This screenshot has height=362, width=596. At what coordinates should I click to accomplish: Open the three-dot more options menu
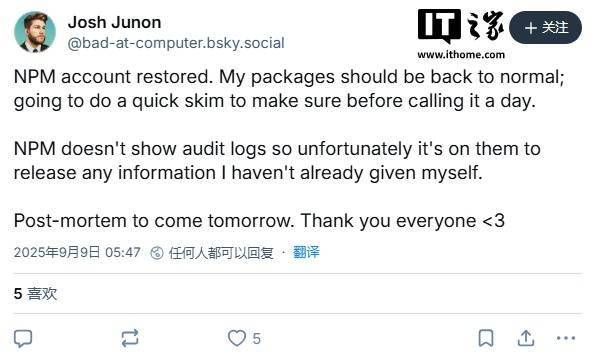566,338
